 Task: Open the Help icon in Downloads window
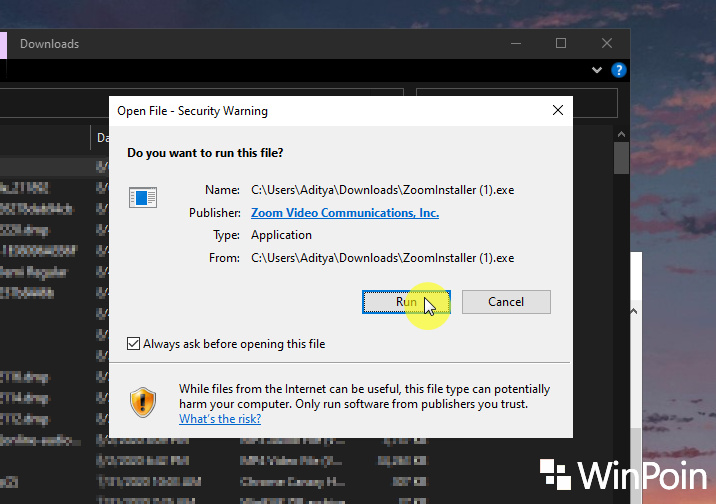coord(618,70)
